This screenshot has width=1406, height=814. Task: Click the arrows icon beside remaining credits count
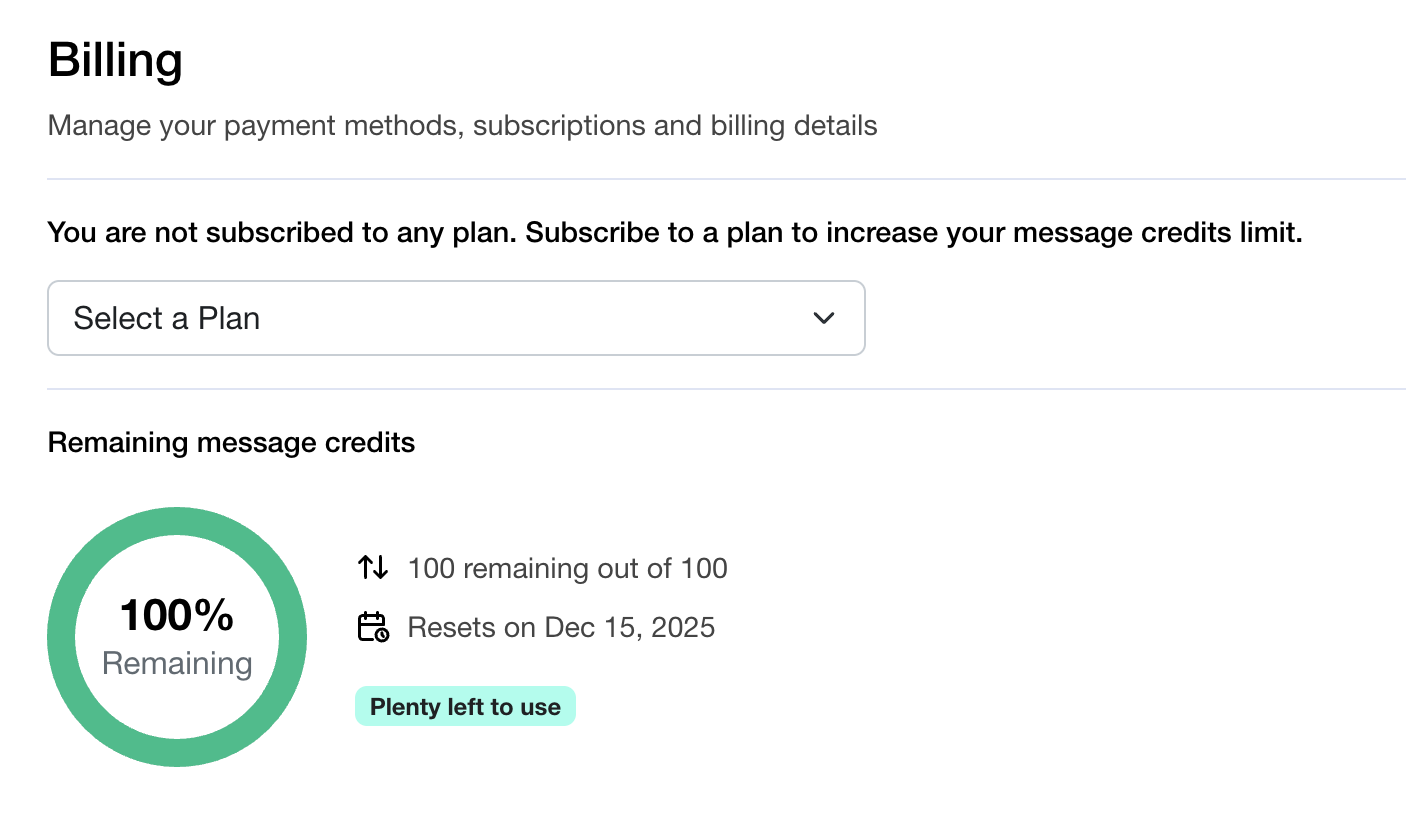(371, 566)
